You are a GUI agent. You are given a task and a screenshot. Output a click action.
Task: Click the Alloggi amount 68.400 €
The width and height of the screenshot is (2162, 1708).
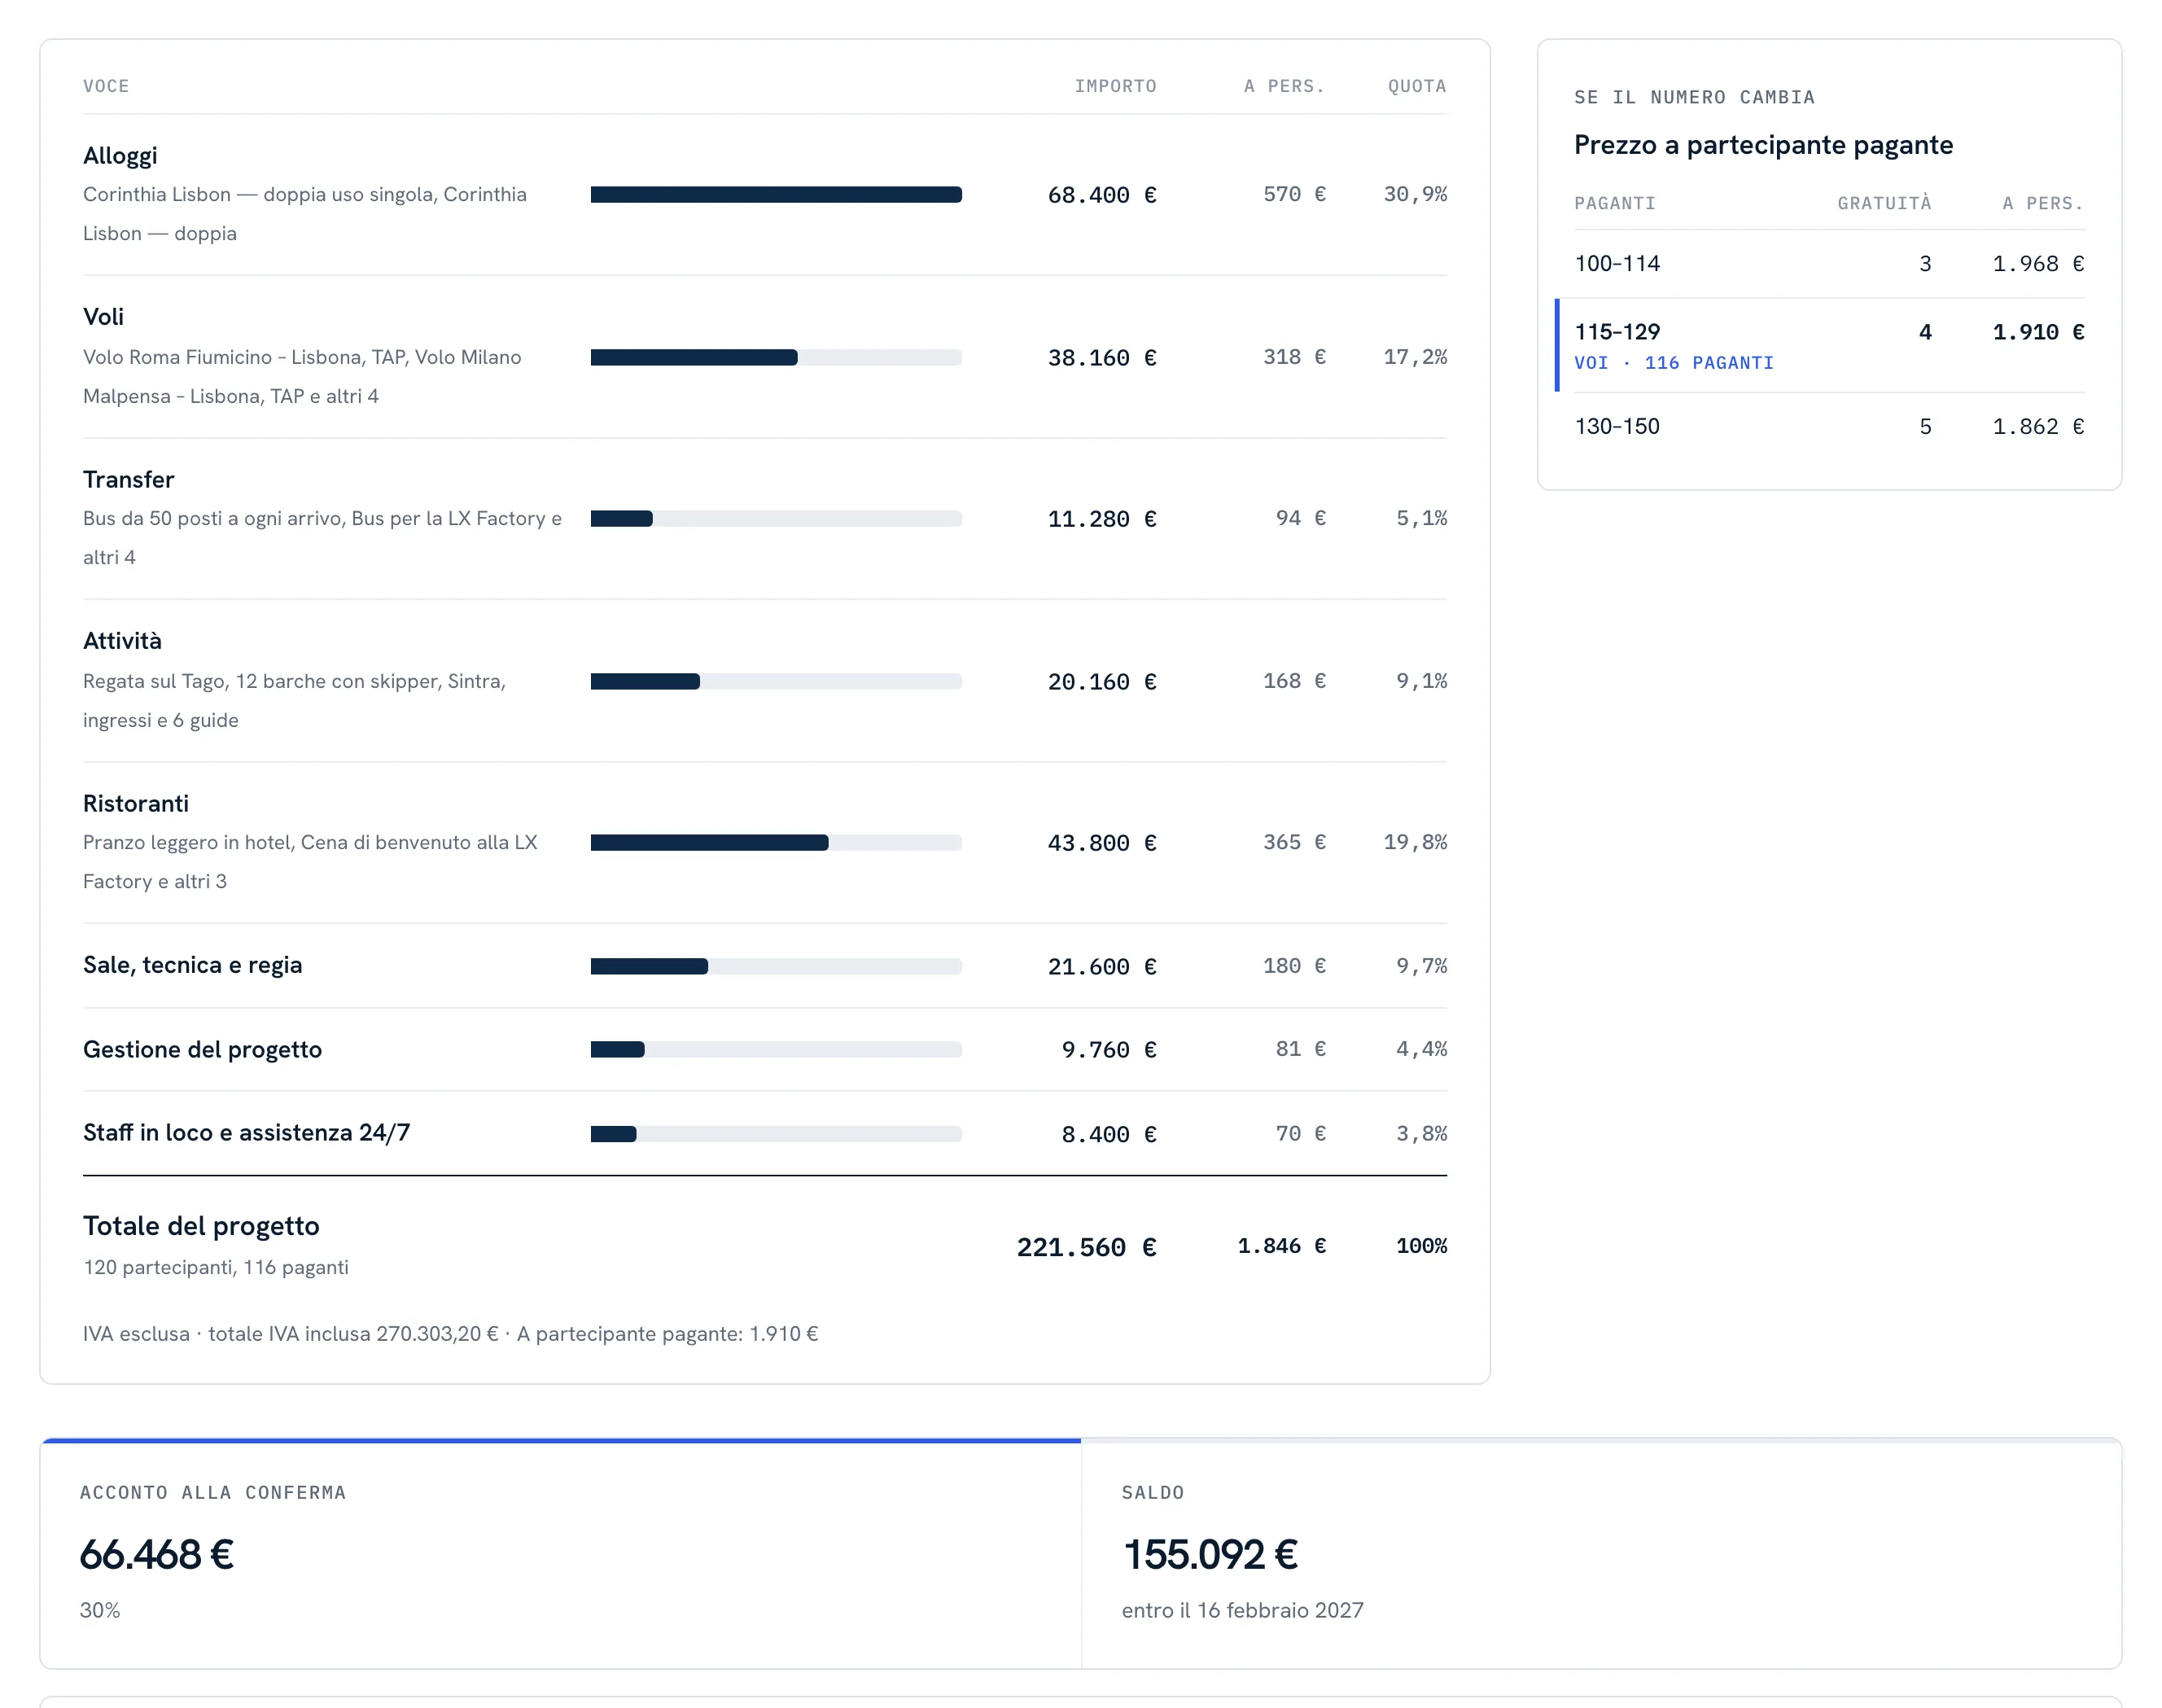(1101, 195)
